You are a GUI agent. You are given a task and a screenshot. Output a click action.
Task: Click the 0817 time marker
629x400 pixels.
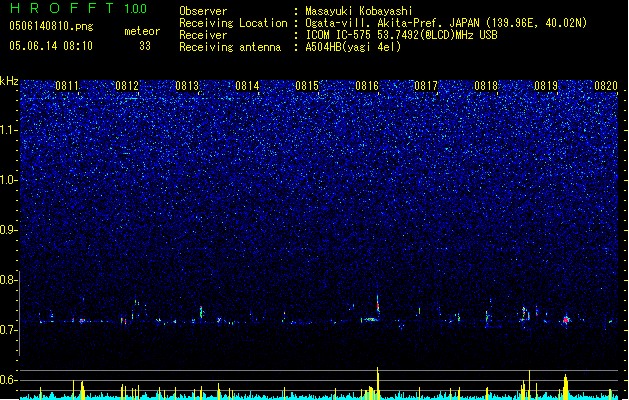pyautogui.click(x=426, y=86)
